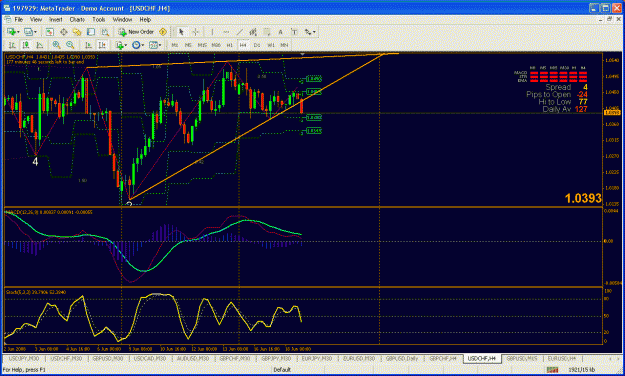This screenshot has width=625, height=376.
Task: Switch to the GBPCHF,H4 chart tab
Action: 442,358
